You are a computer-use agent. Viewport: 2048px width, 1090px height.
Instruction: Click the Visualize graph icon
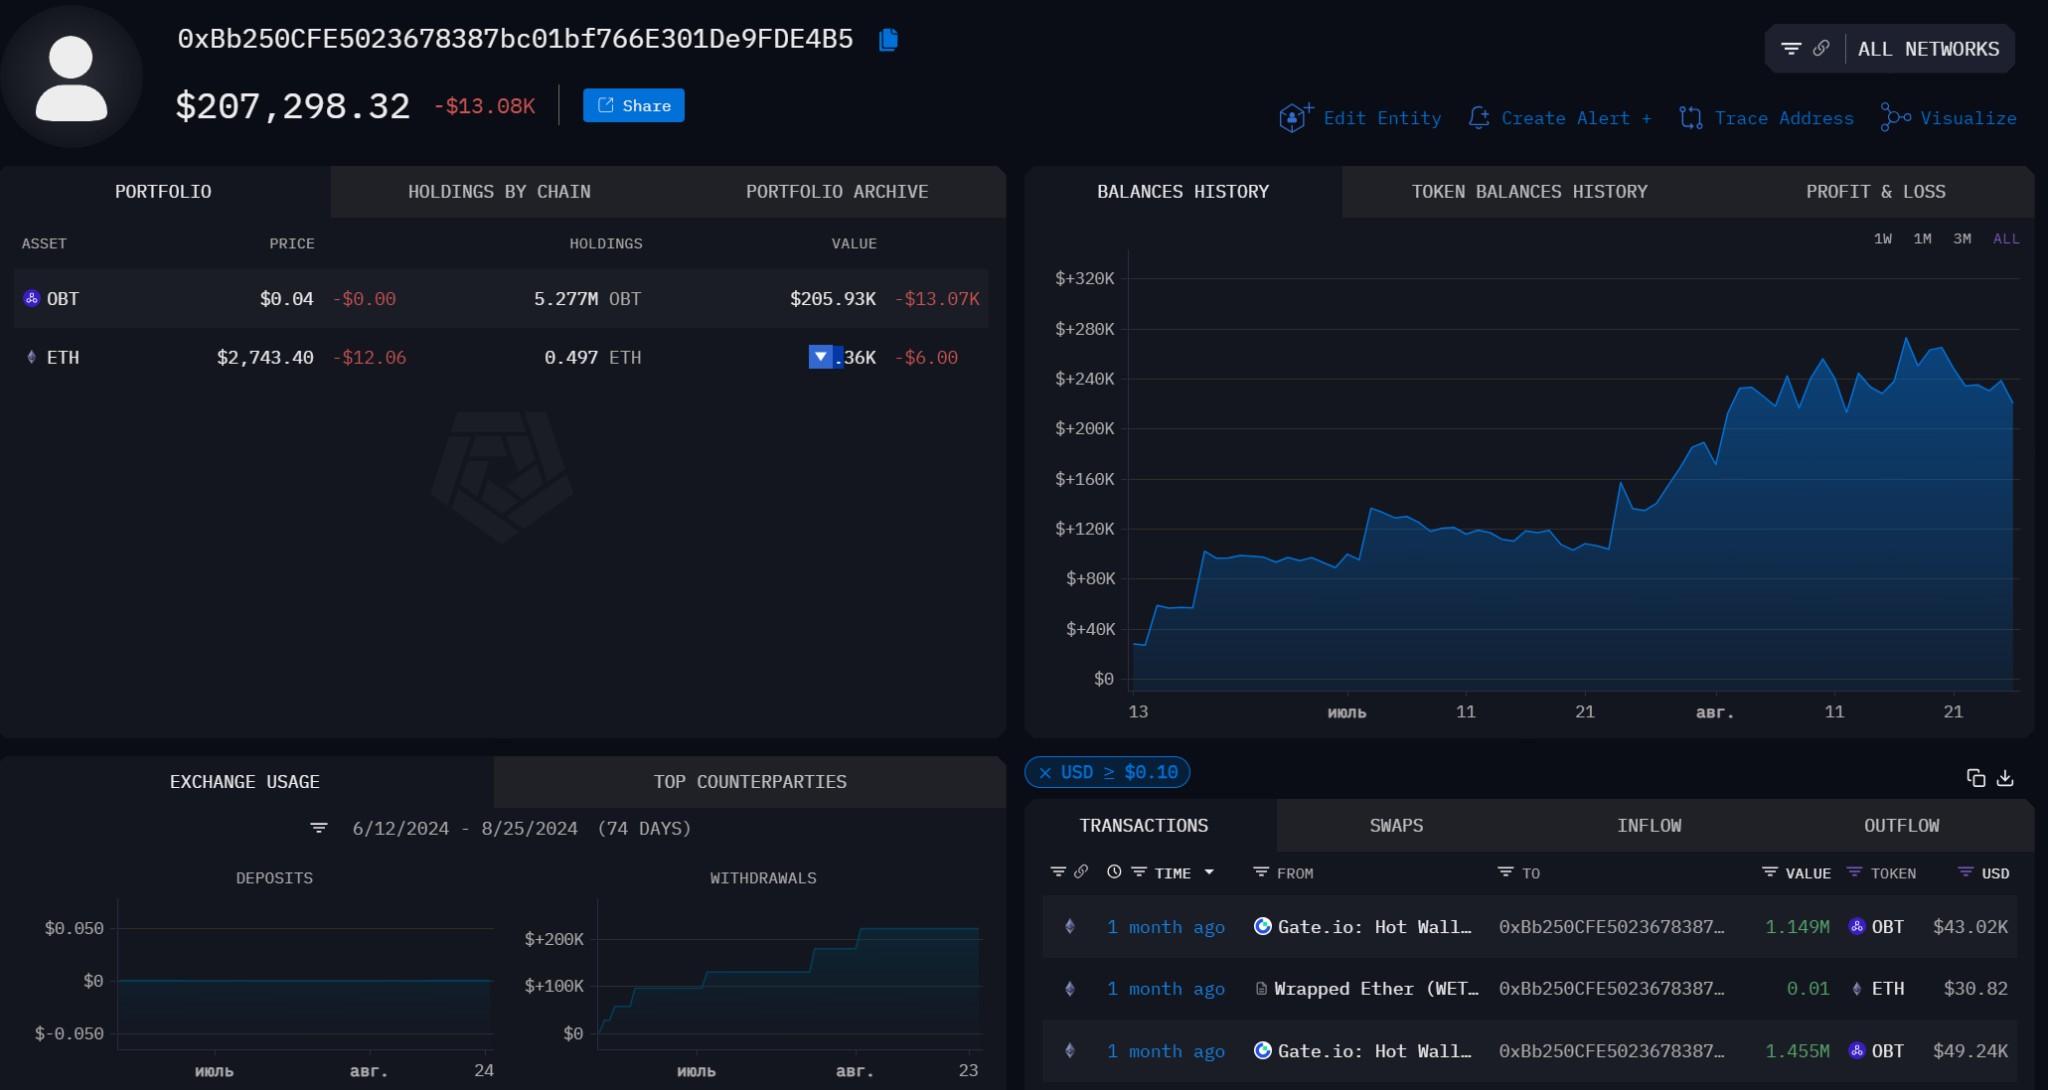(x=1895, y=118)
